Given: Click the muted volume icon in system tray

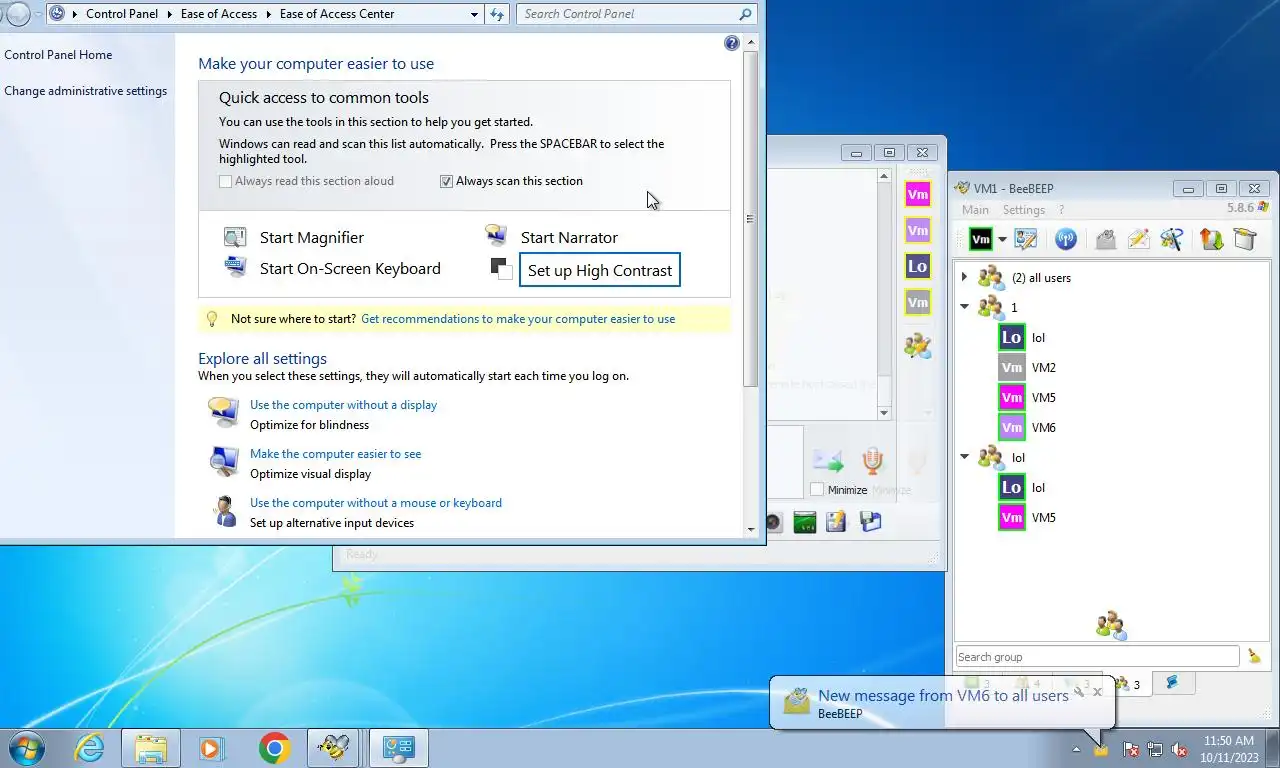Looking at the screenshot, I should point(1179,749).
